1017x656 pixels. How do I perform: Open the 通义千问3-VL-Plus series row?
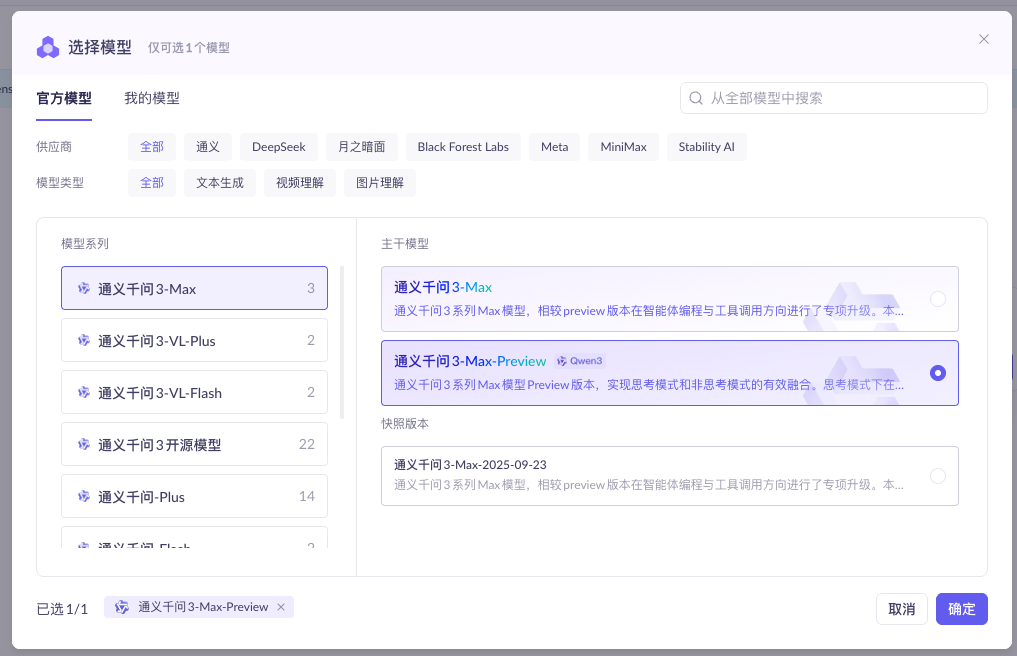pyautogui.click(x=194, y=340)
